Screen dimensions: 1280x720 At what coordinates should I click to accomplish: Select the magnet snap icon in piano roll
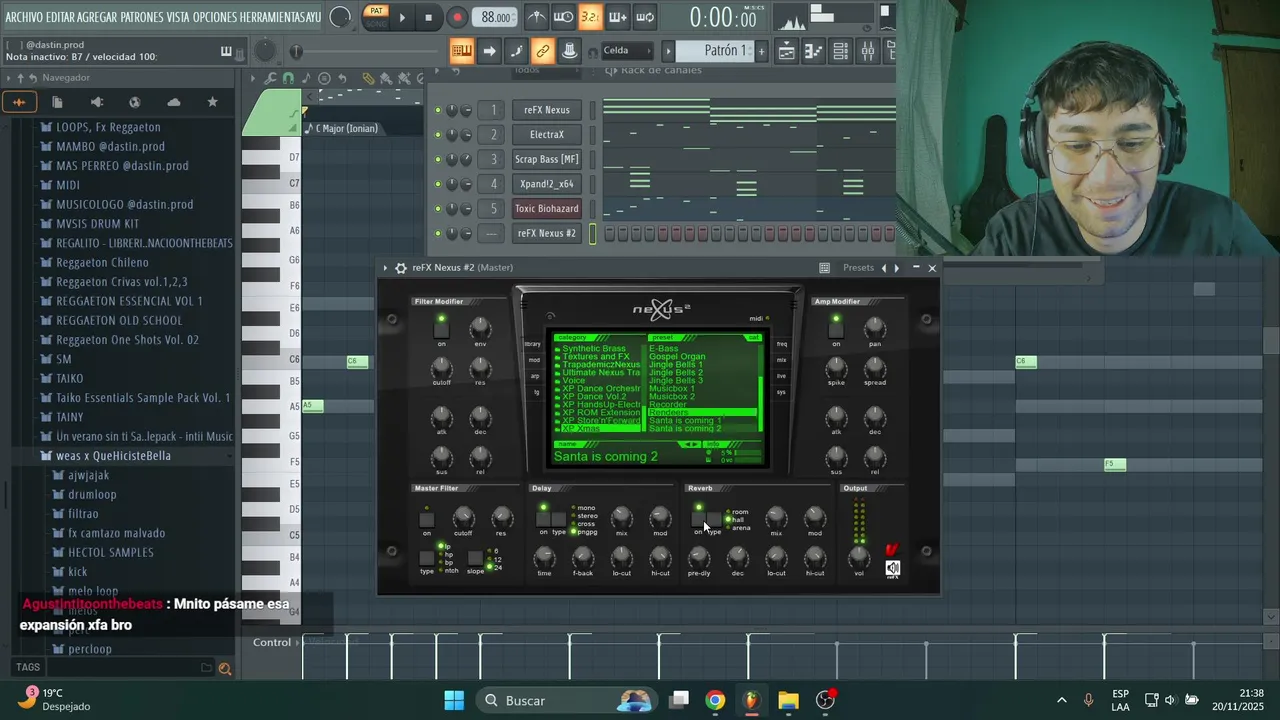[289, 78]
